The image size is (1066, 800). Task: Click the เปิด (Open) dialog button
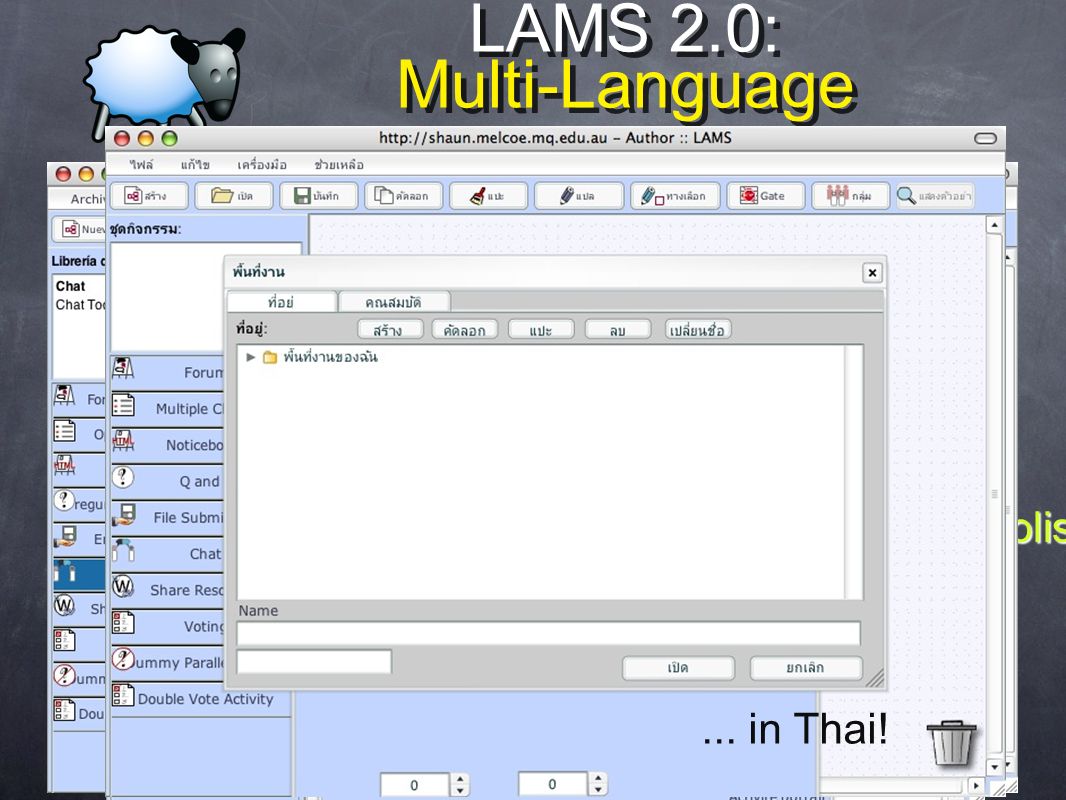(678, 667)
